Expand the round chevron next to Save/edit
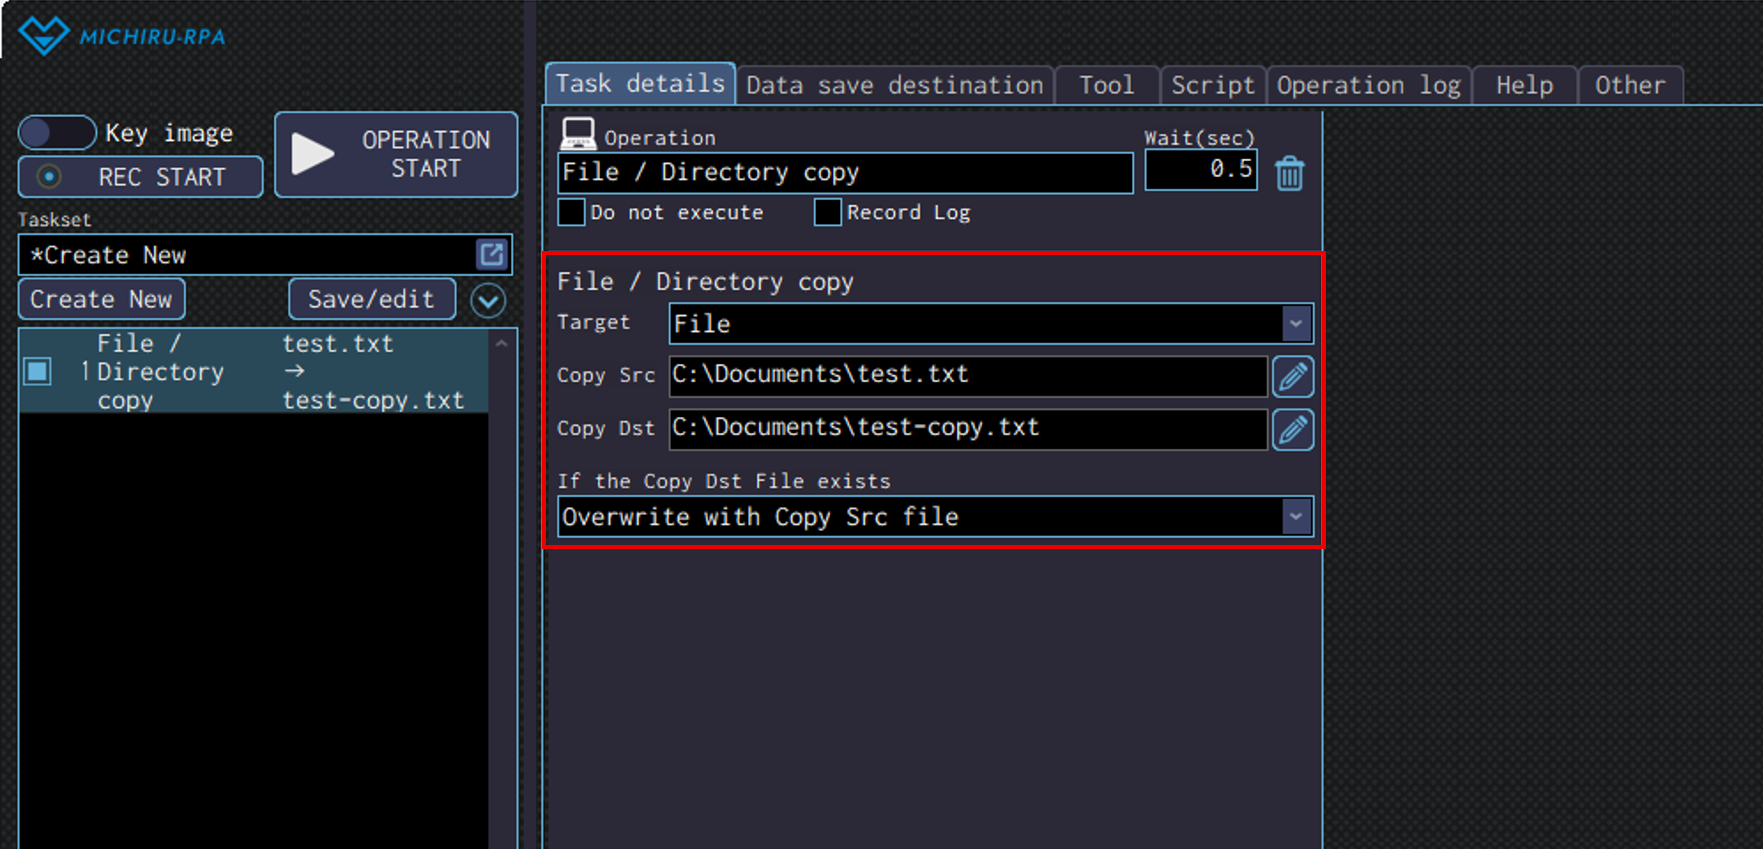This screenshot has height=849, width=1763. 488,300
